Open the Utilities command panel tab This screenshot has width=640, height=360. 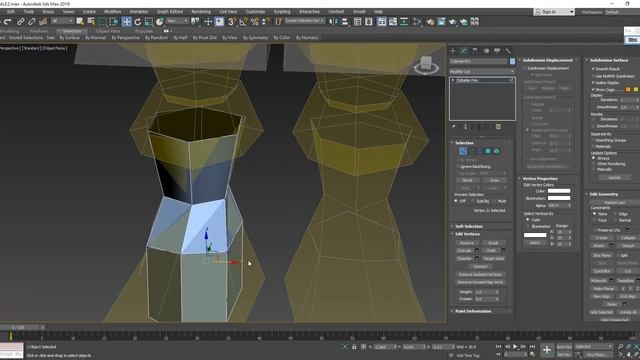point(508,51)
